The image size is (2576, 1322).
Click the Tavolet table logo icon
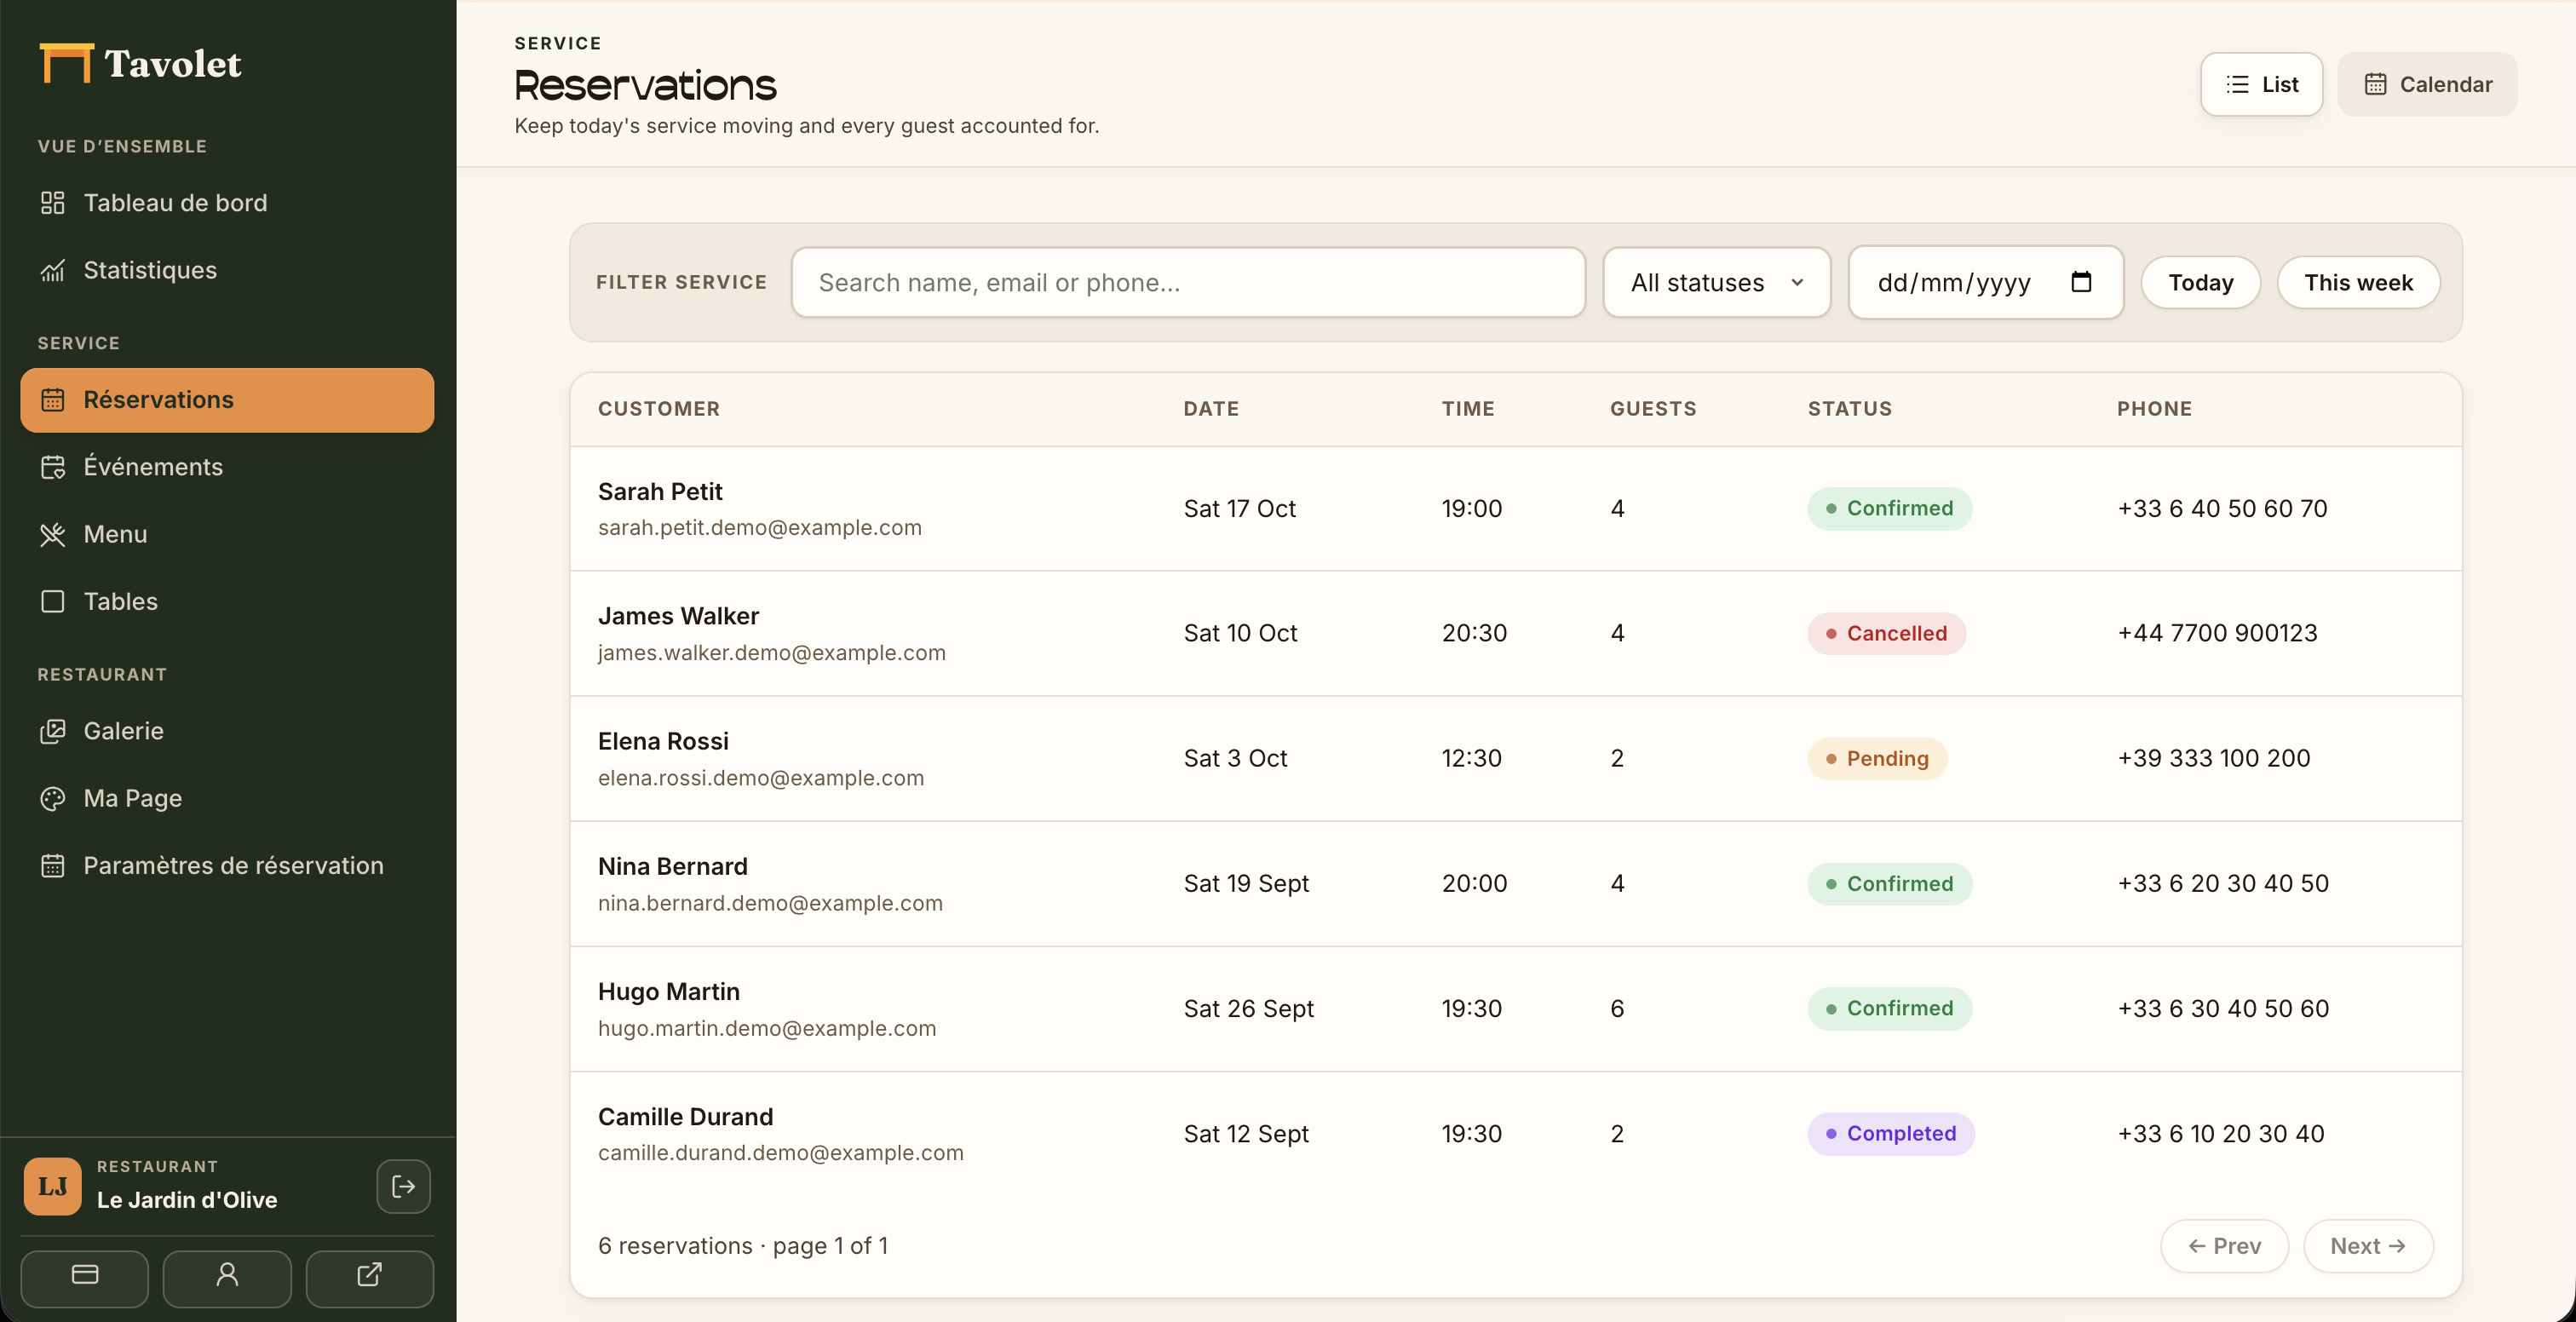click(x=66, y=63)
